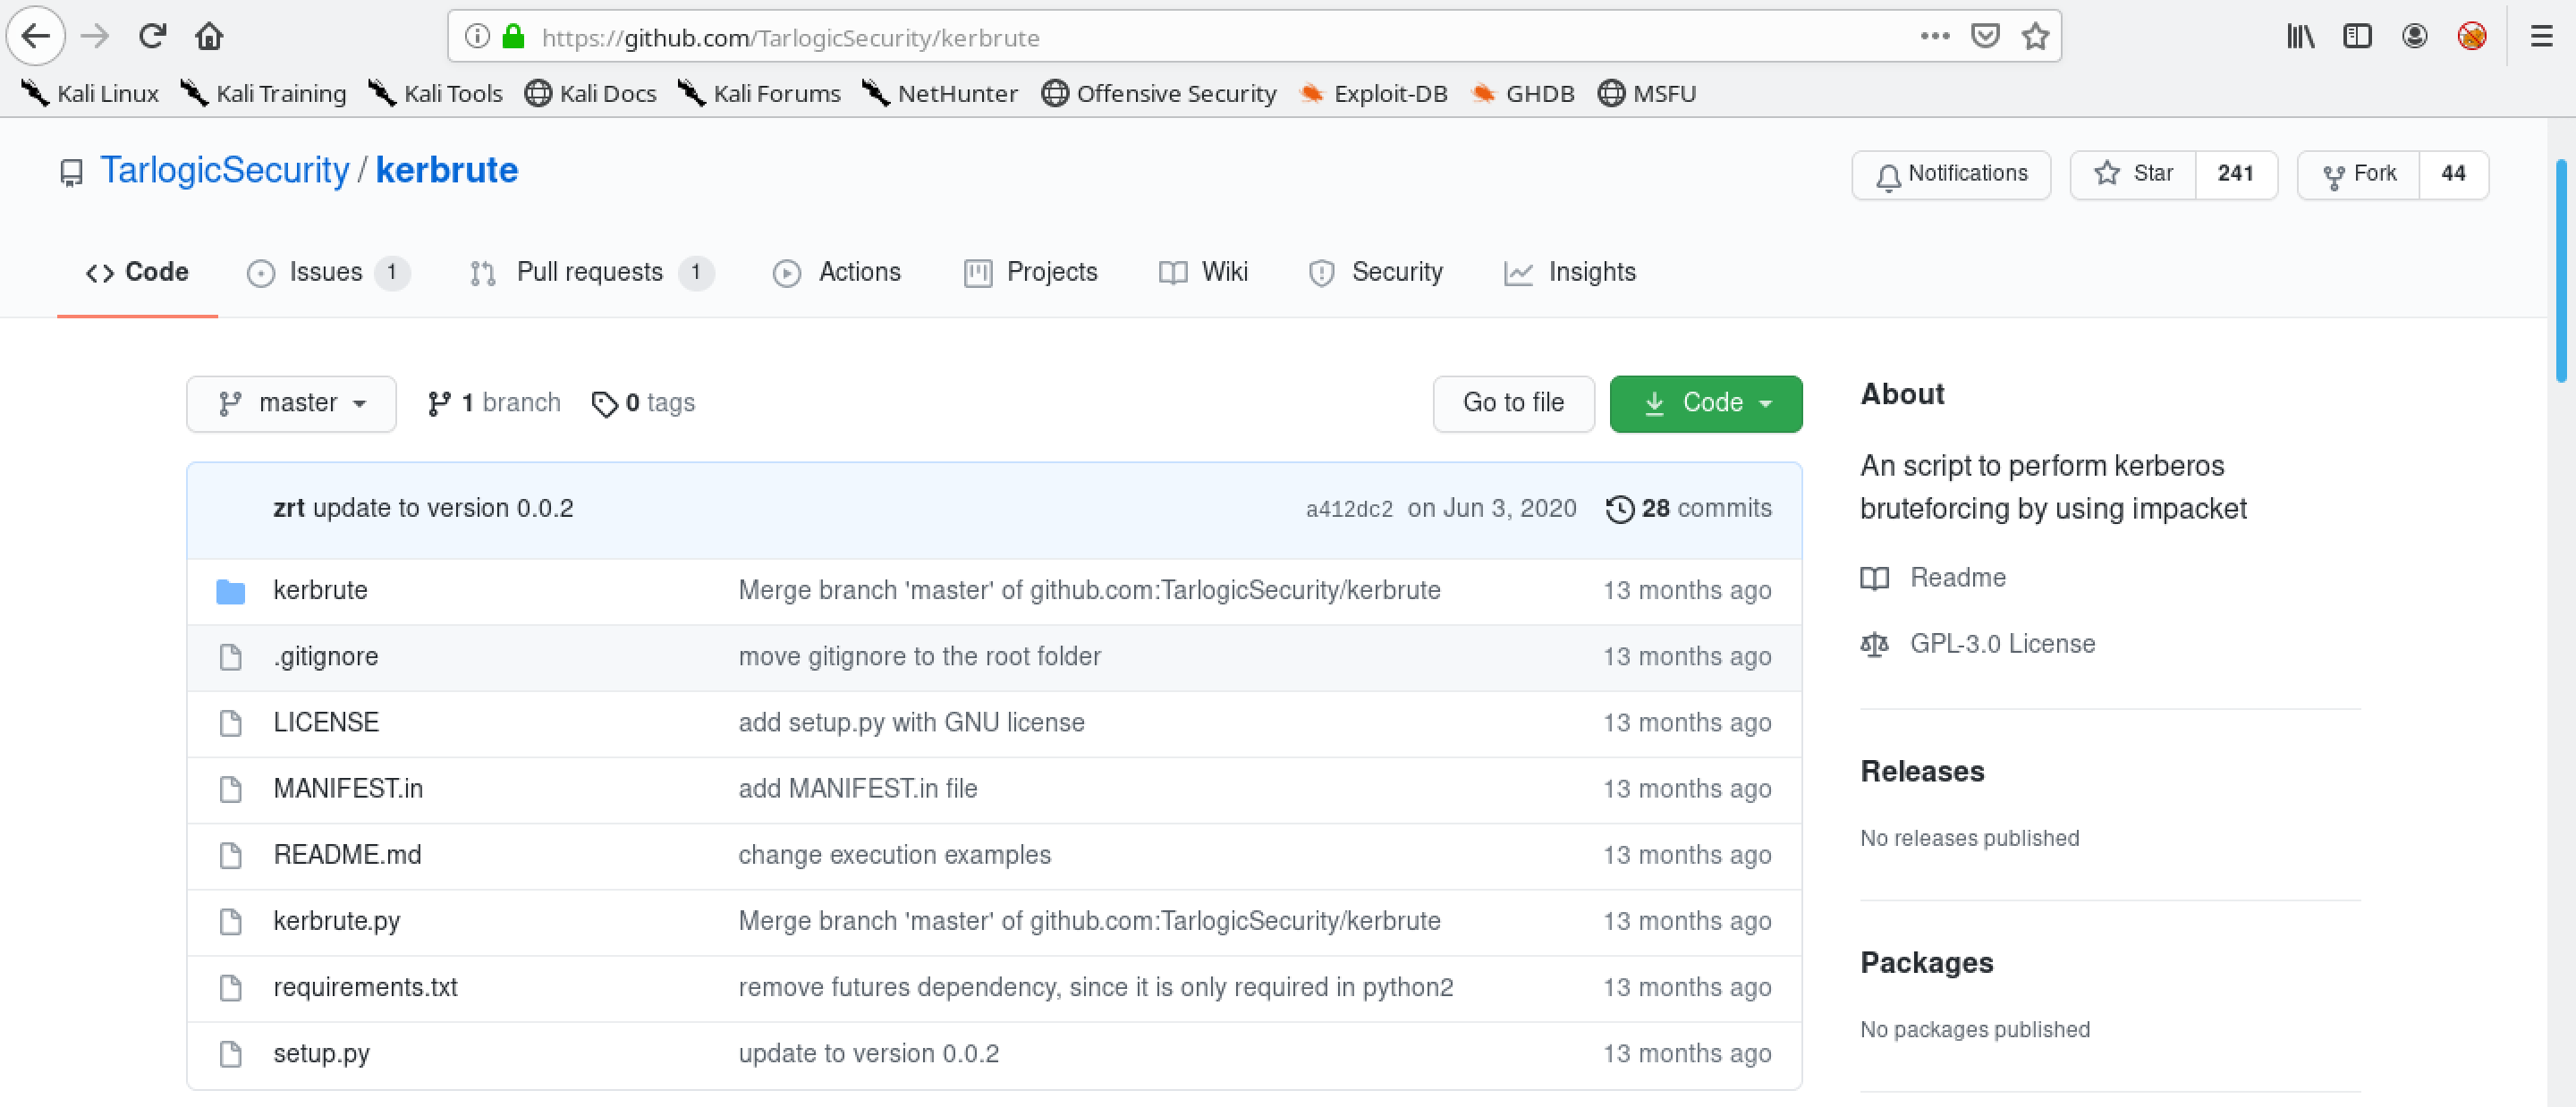Switch to the Insights tab

tap(1570, 272)
